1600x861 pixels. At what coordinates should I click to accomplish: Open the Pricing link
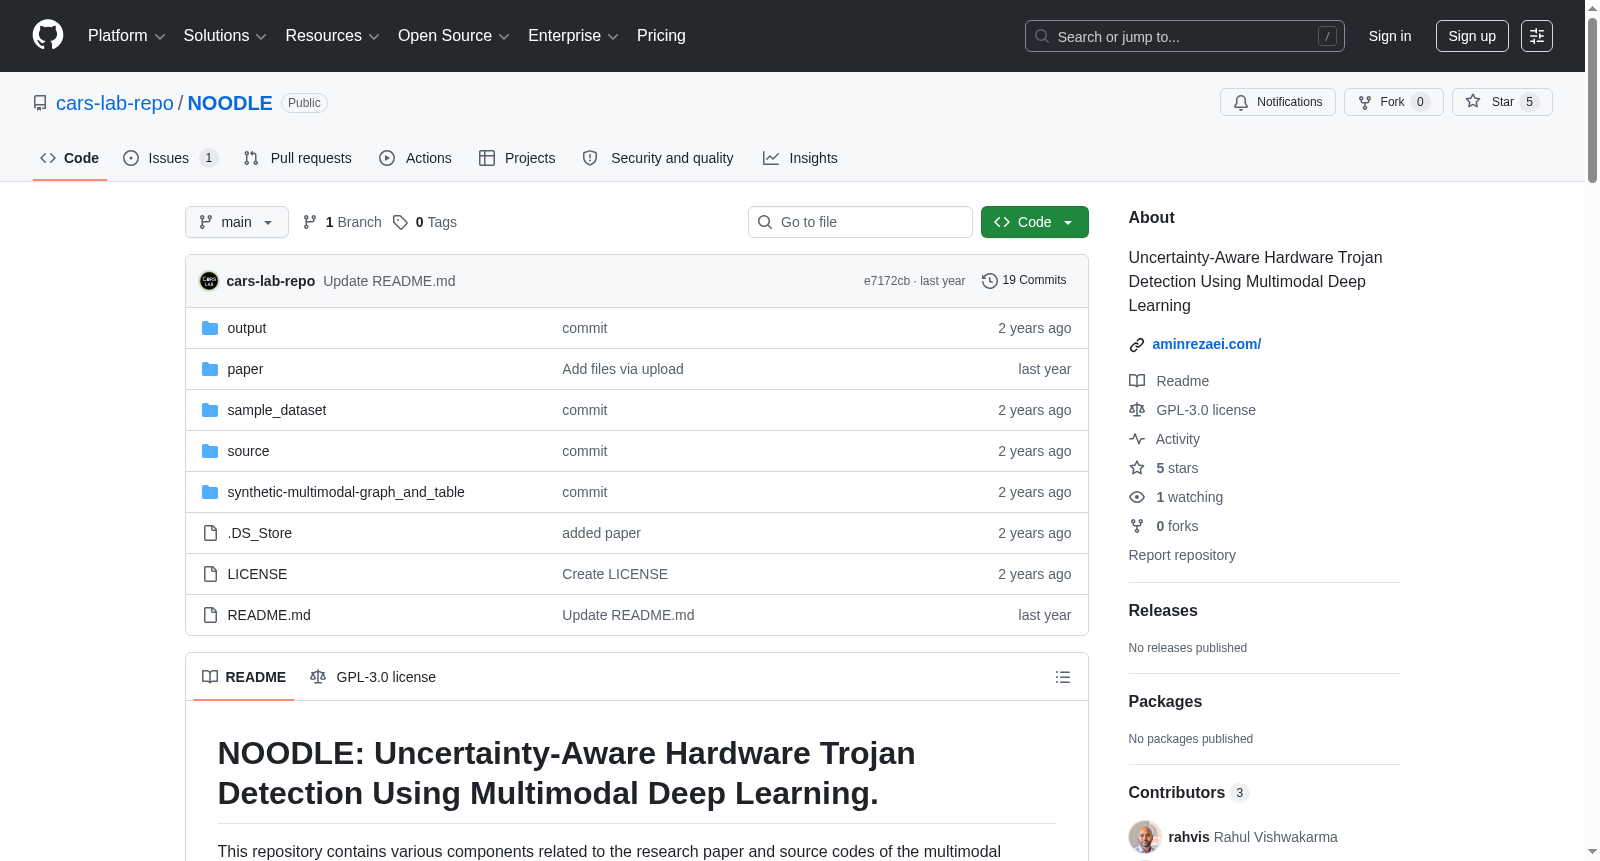click(661, 36)
